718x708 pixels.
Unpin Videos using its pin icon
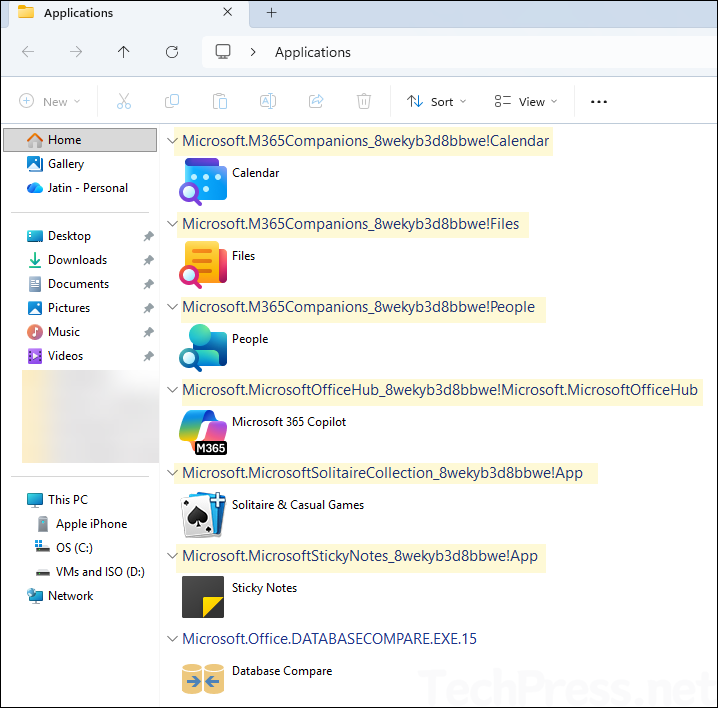coord(148,356)
